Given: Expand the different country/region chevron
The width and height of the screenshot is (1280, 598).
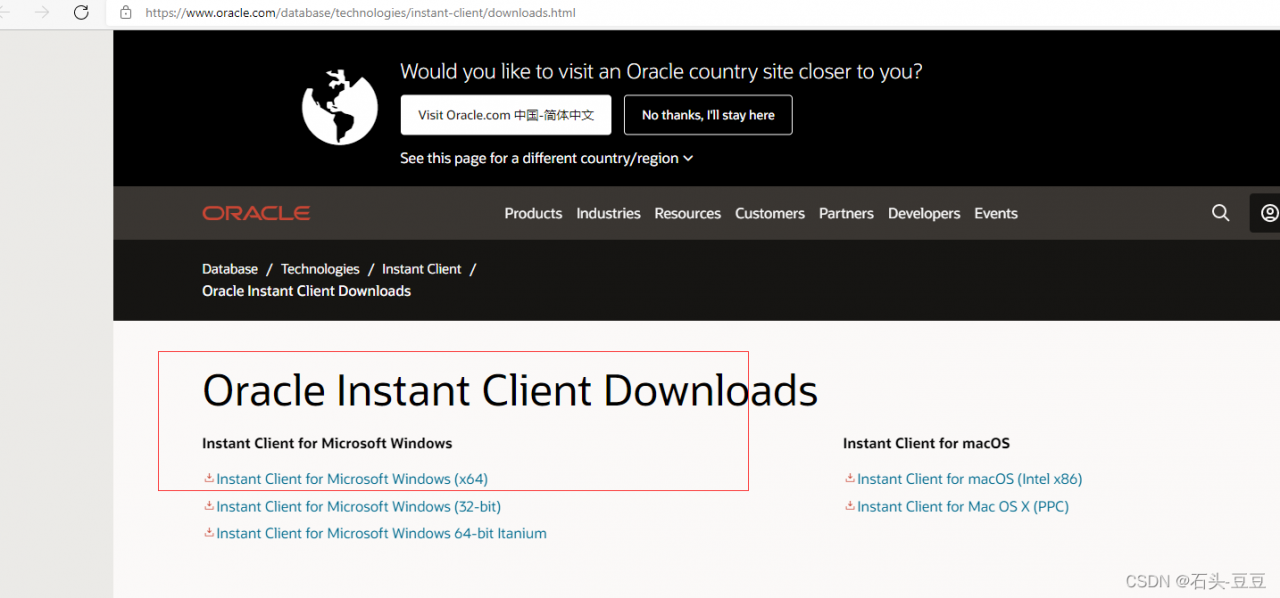Looking at the screenshot, I should pos(688,158).
